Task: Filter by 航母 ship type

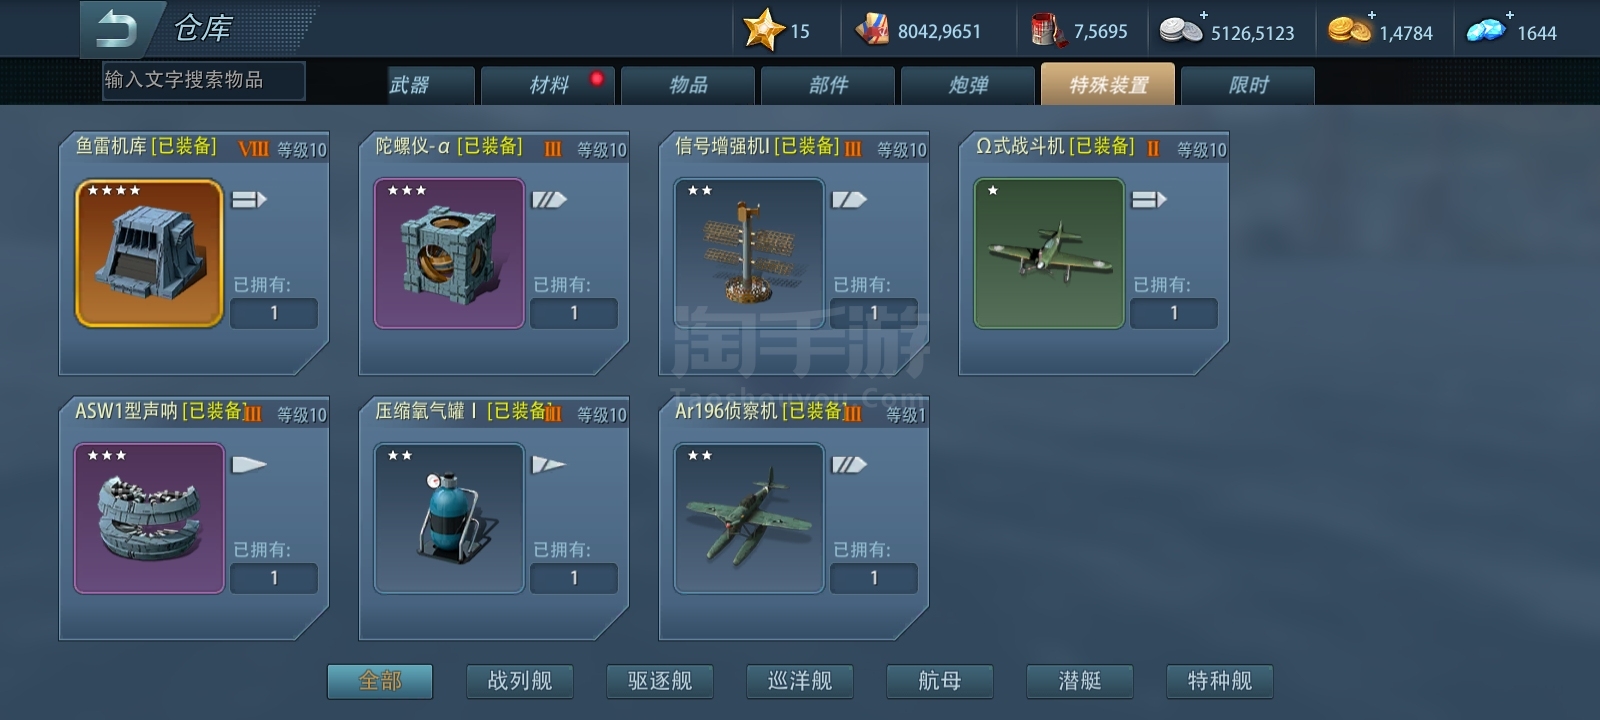Action: (940, 681)
